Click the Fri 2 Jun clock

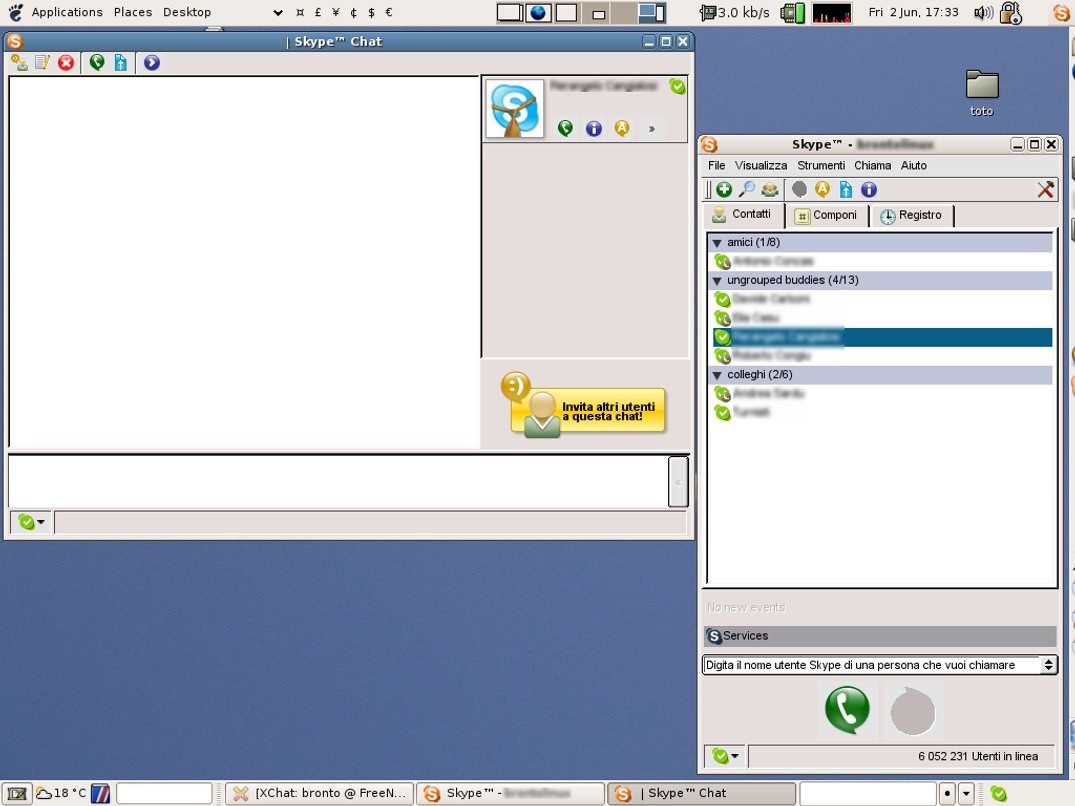pyautogui.click(x=913, y=12)
